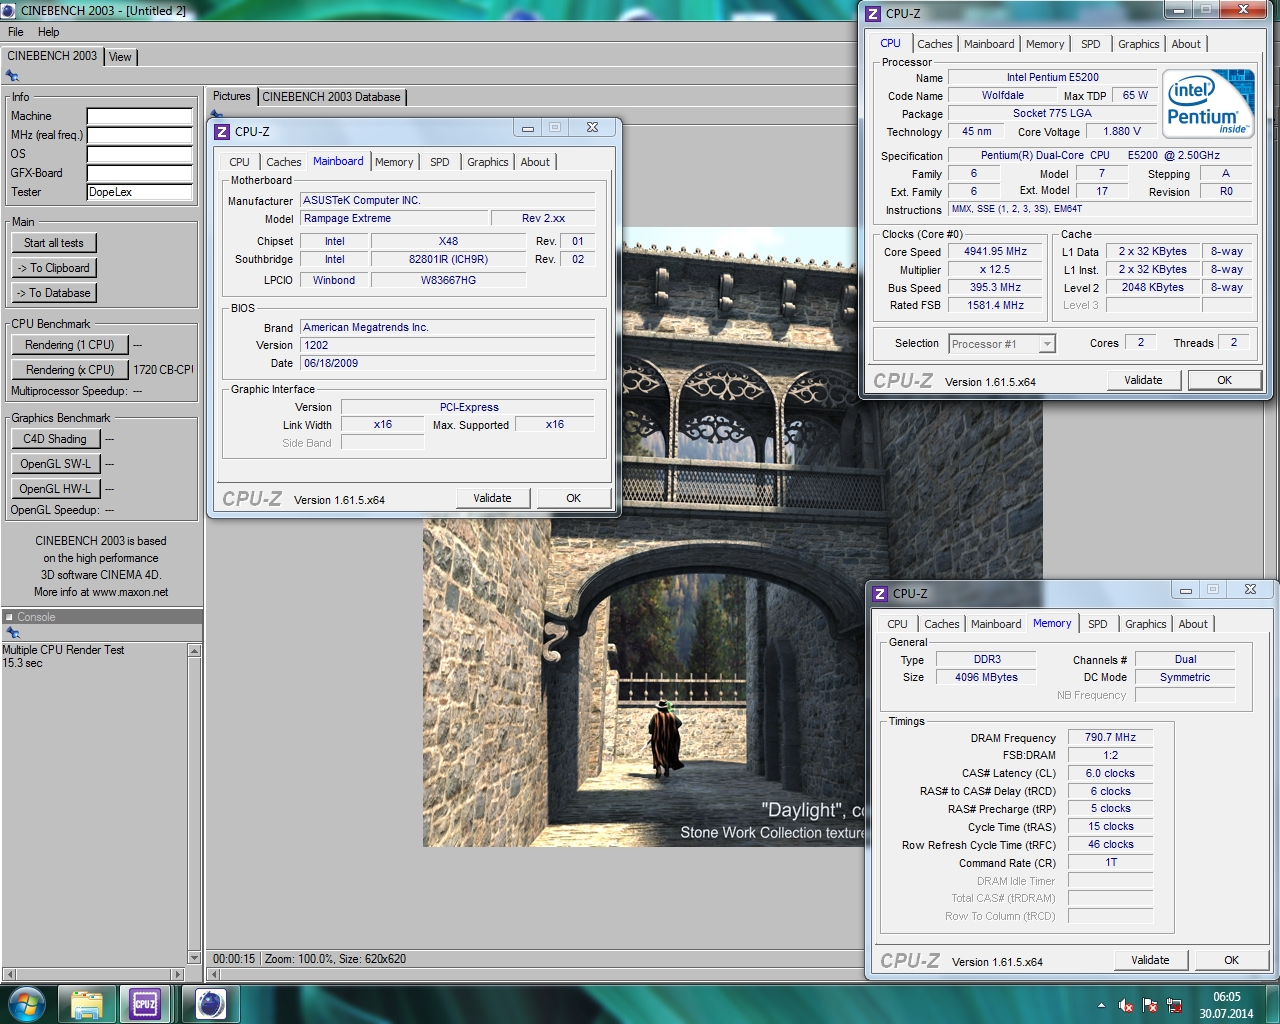
Task: Click Start all tests button
Action: [x=54, y=243]
